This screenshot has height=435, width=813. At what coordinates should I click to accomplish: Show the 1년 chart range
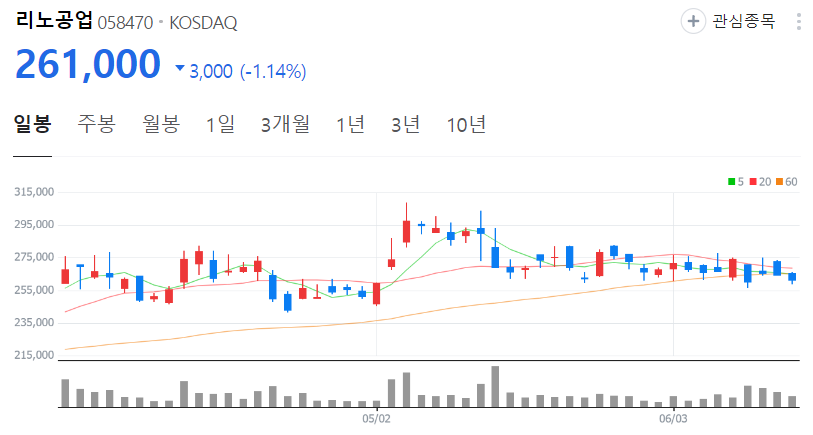[351, 124]
